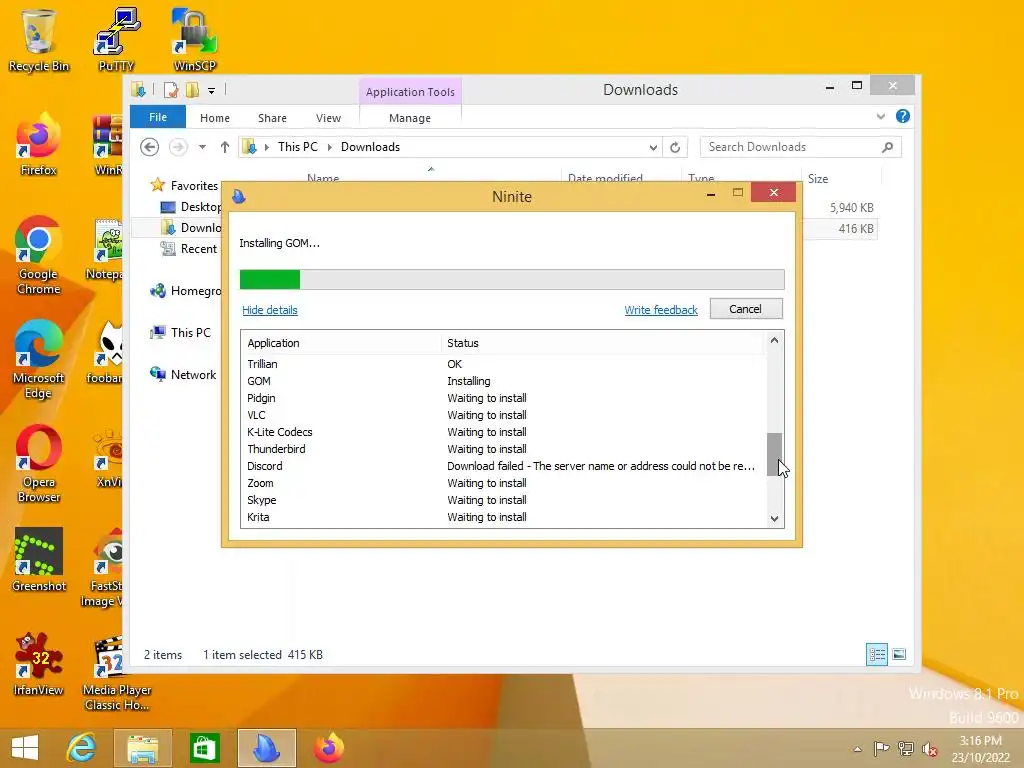Open Opera Browser desktop shortcut
Viewport: 1024px width, 768px height.
click(x=38, y=464)
